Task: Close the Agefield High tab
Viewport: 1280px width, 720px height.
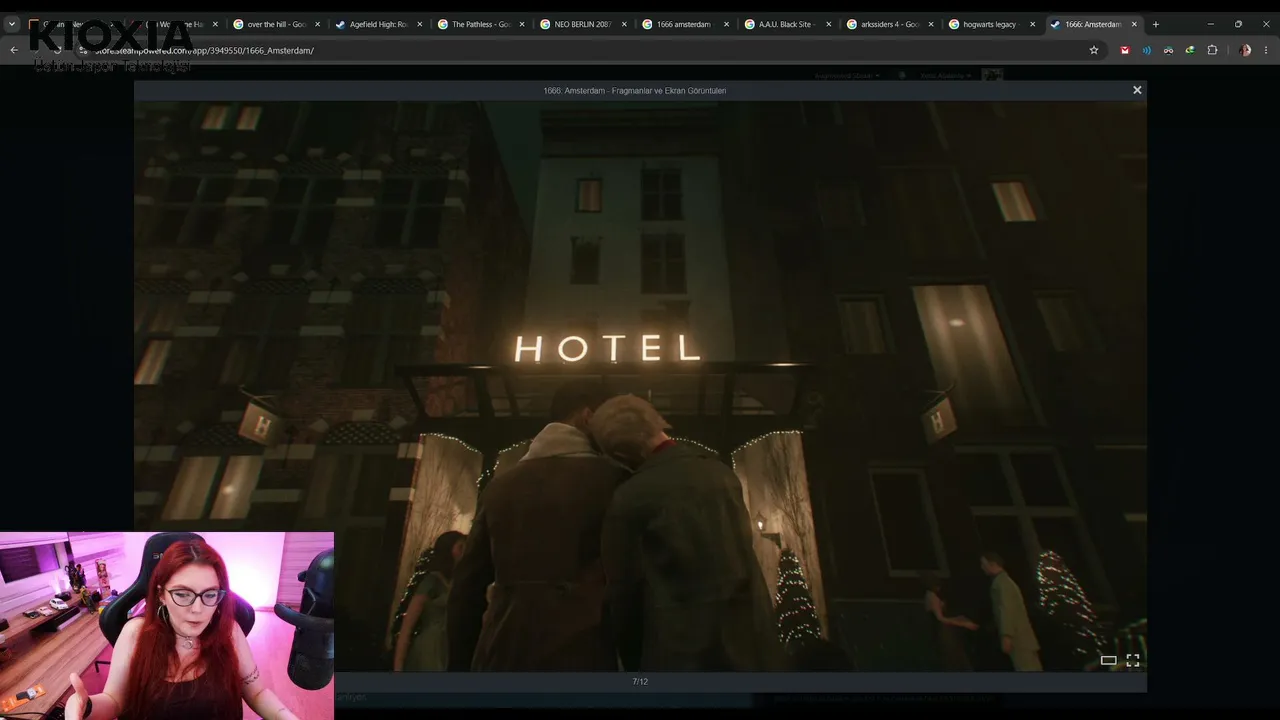Action: 420,24
